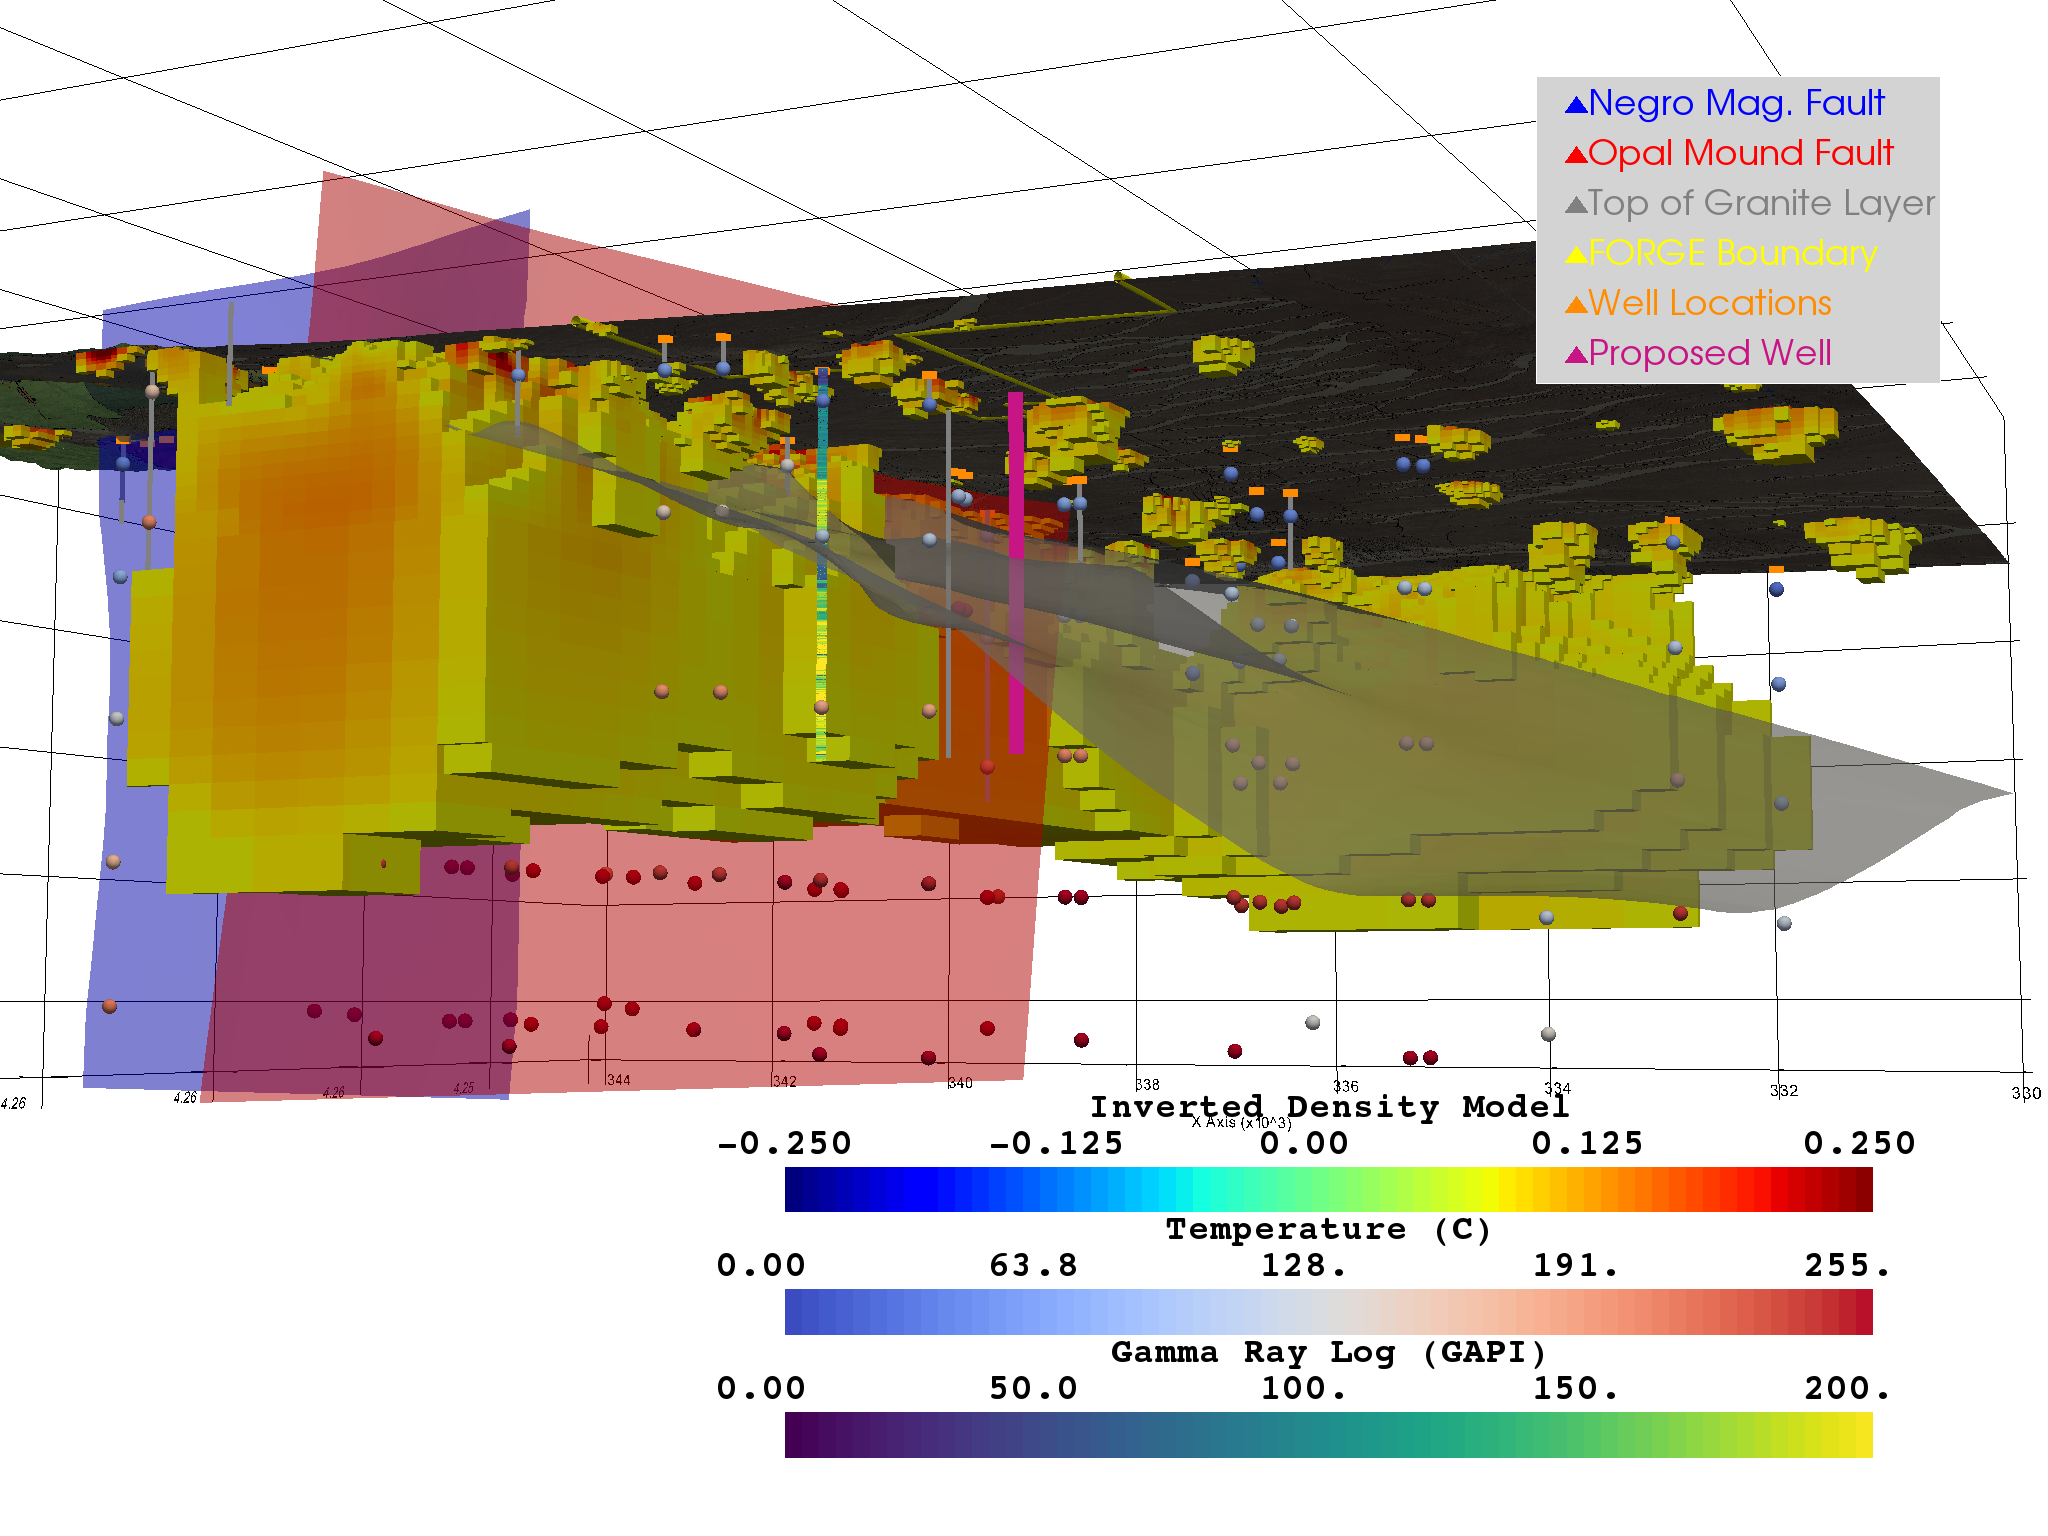The image size is (2048, 1536).
Task: Click the 340 X-axis tick label
Action: pyautogui.click(x=960, y=1083)
